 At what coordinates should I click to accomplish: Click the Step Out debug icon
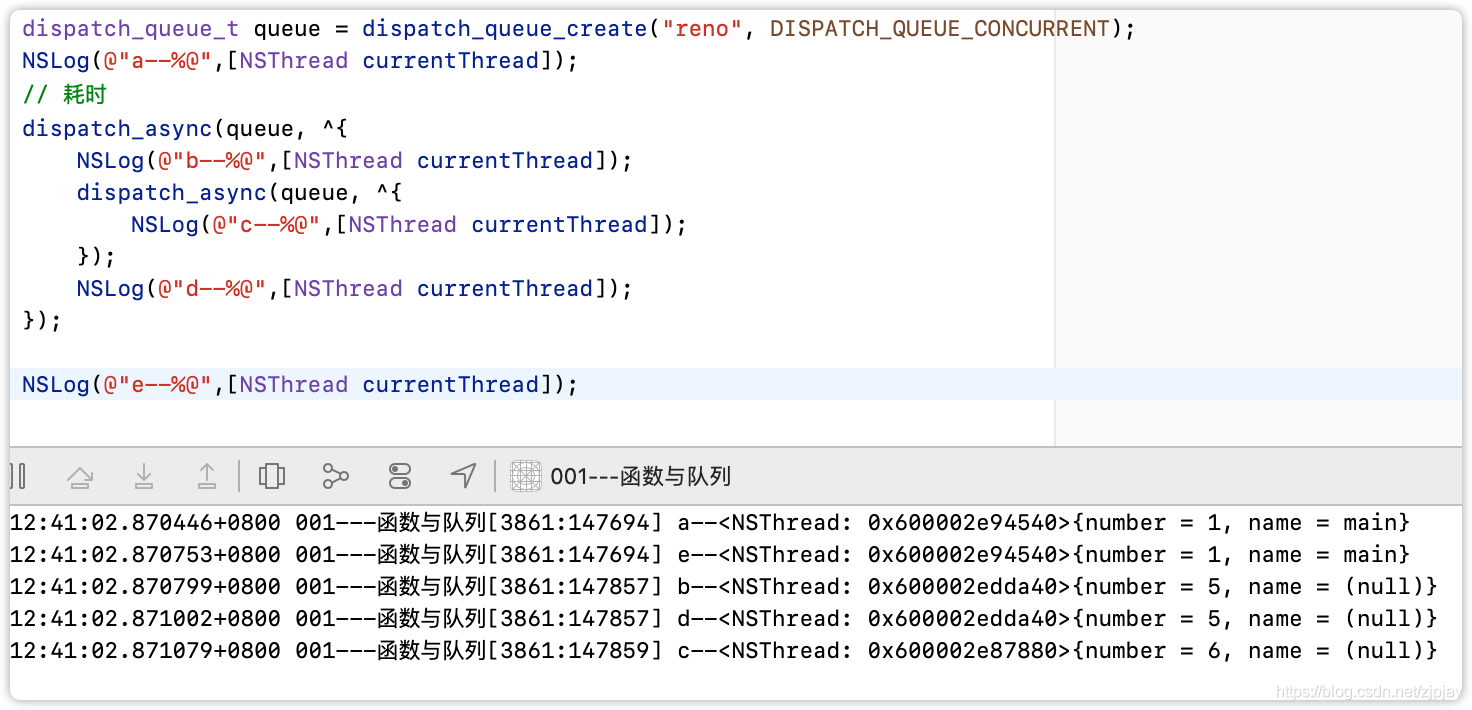pyautogui.click(x=207, y=476)
